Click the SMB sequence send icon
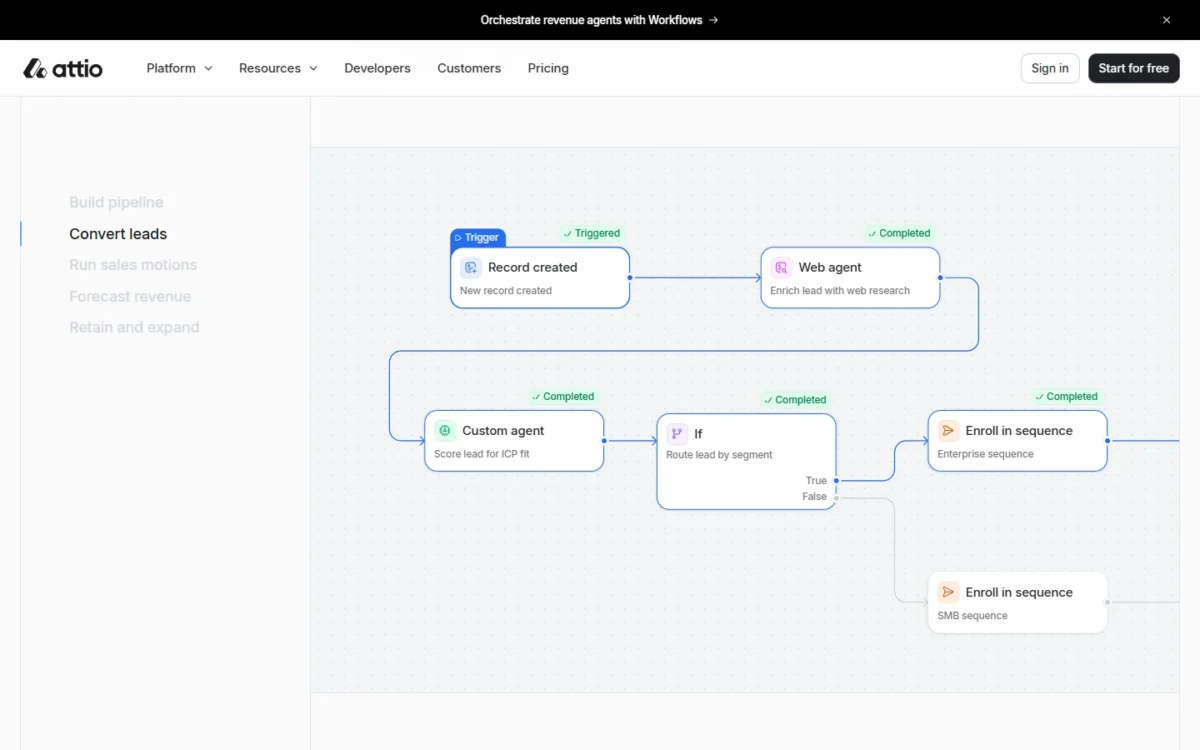Image resolution: width=1200 pixels, height=750 pixels. pos(948,592)
